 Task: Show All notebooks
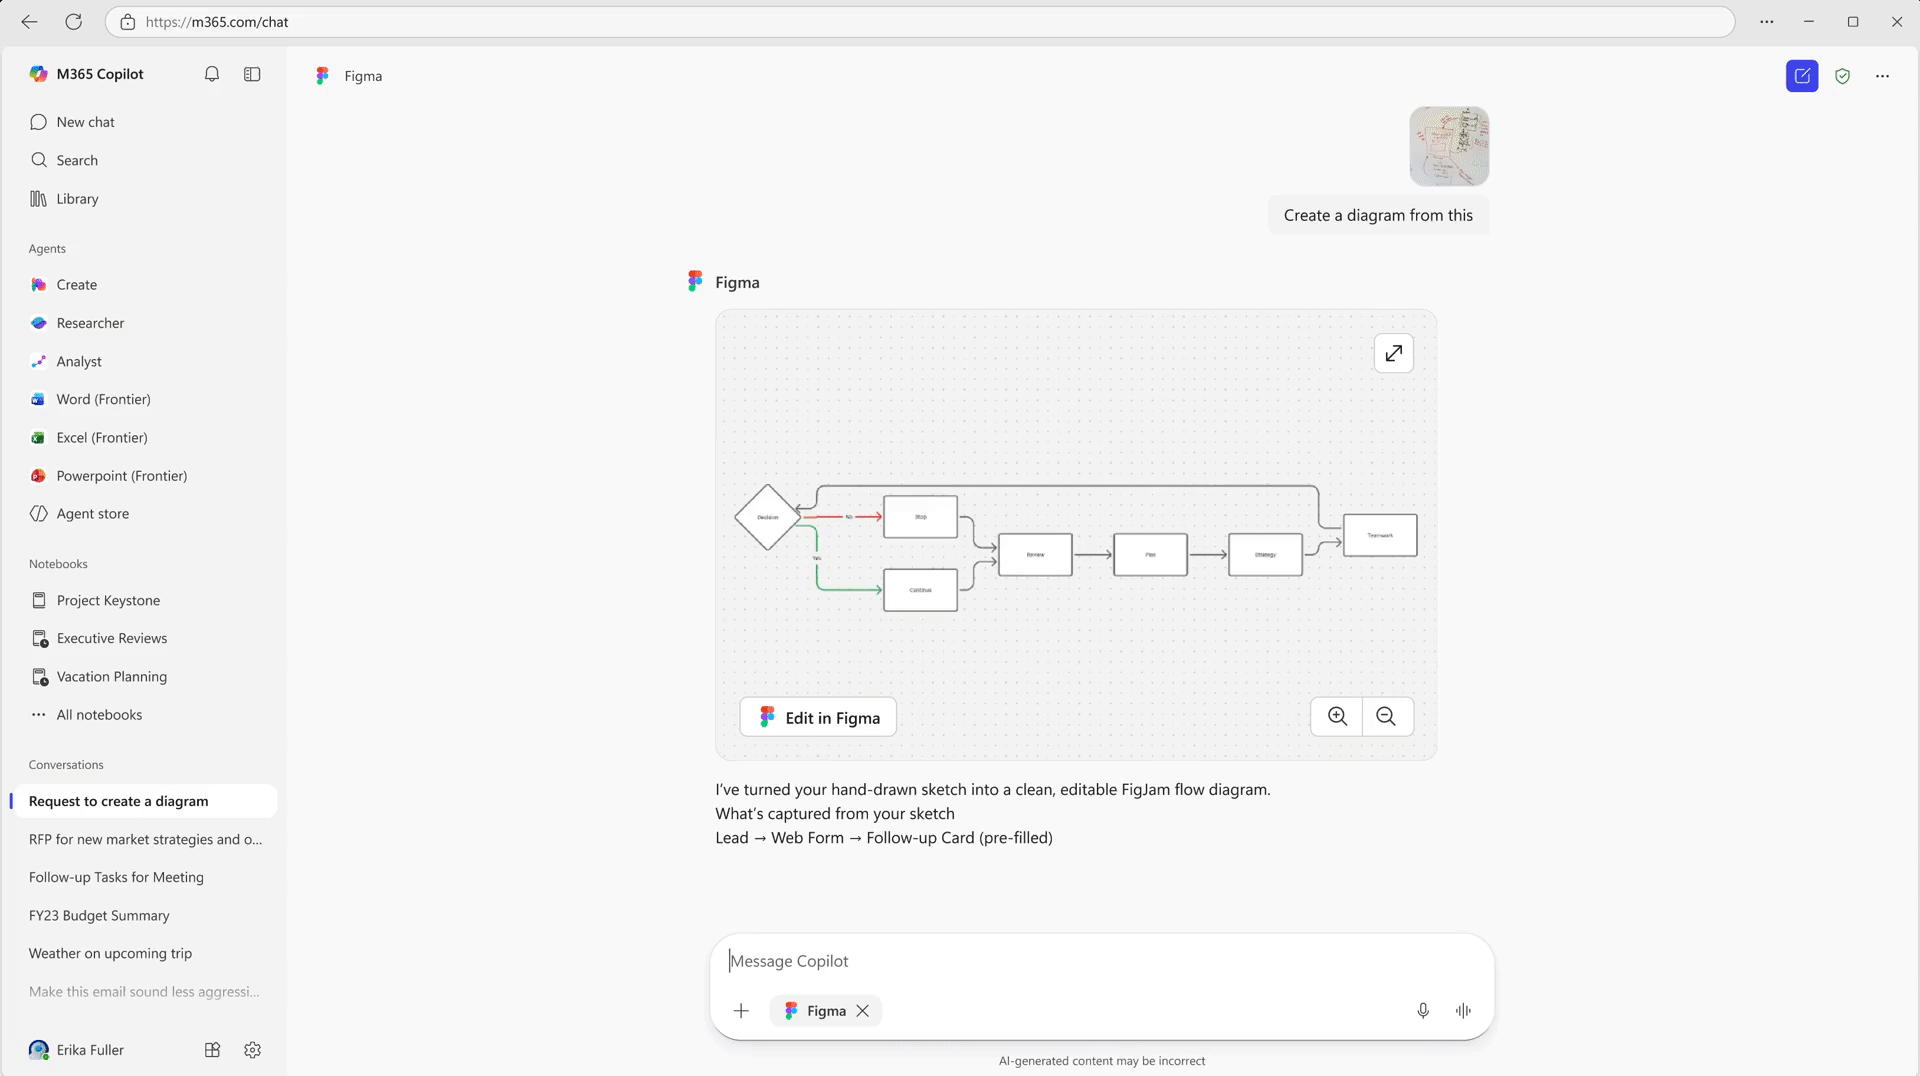99,714
